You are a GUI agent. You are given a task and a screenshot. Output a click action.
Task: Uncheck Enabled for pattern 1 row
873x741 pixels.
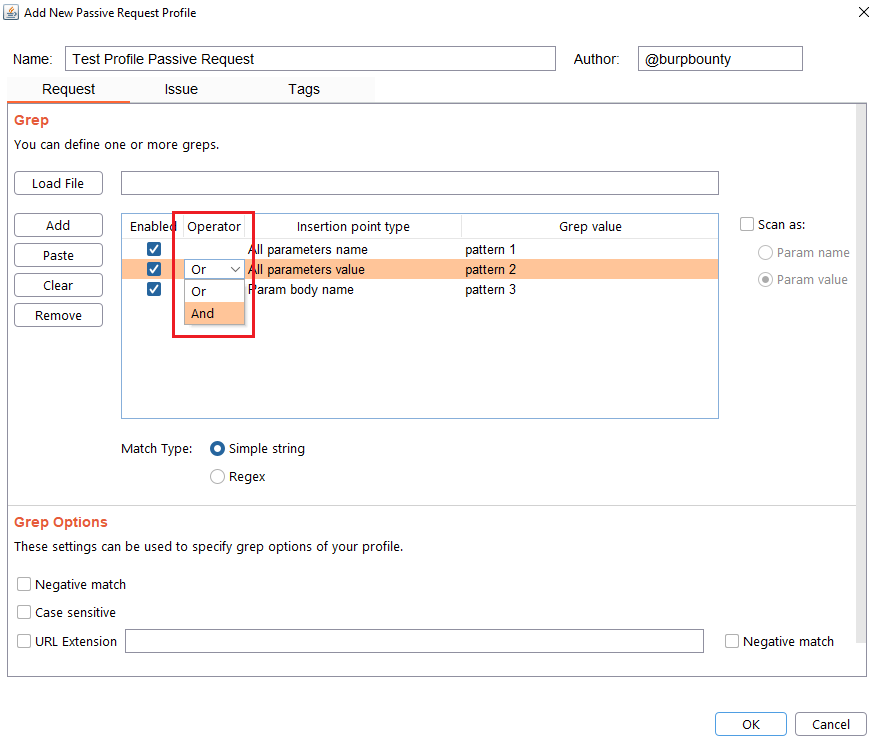154,249
